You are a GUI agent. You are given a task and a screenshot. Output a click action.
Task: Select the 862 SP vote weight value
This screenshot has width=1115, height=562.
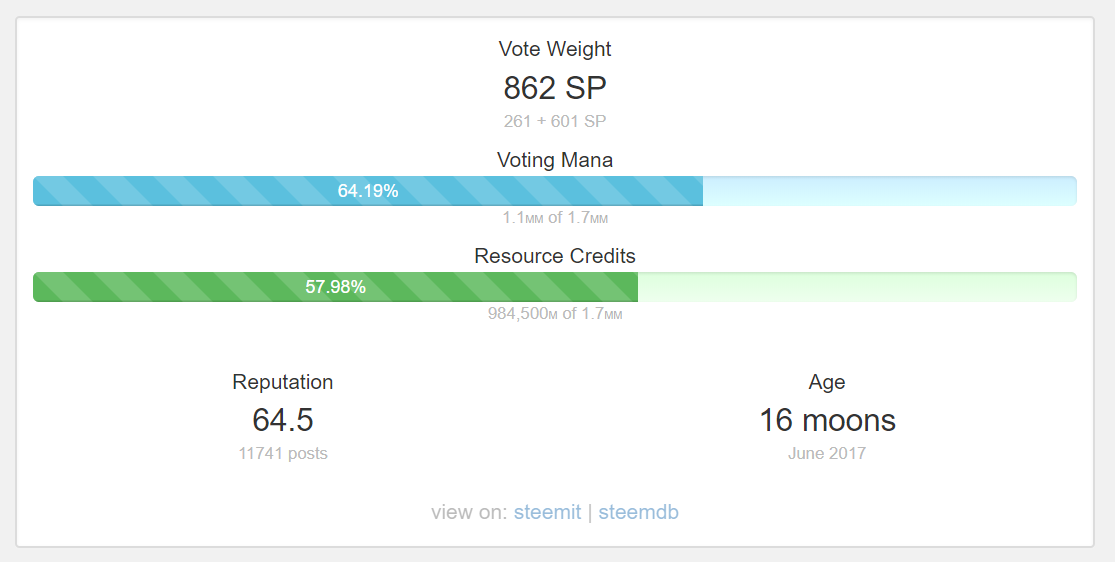point(555,88)
